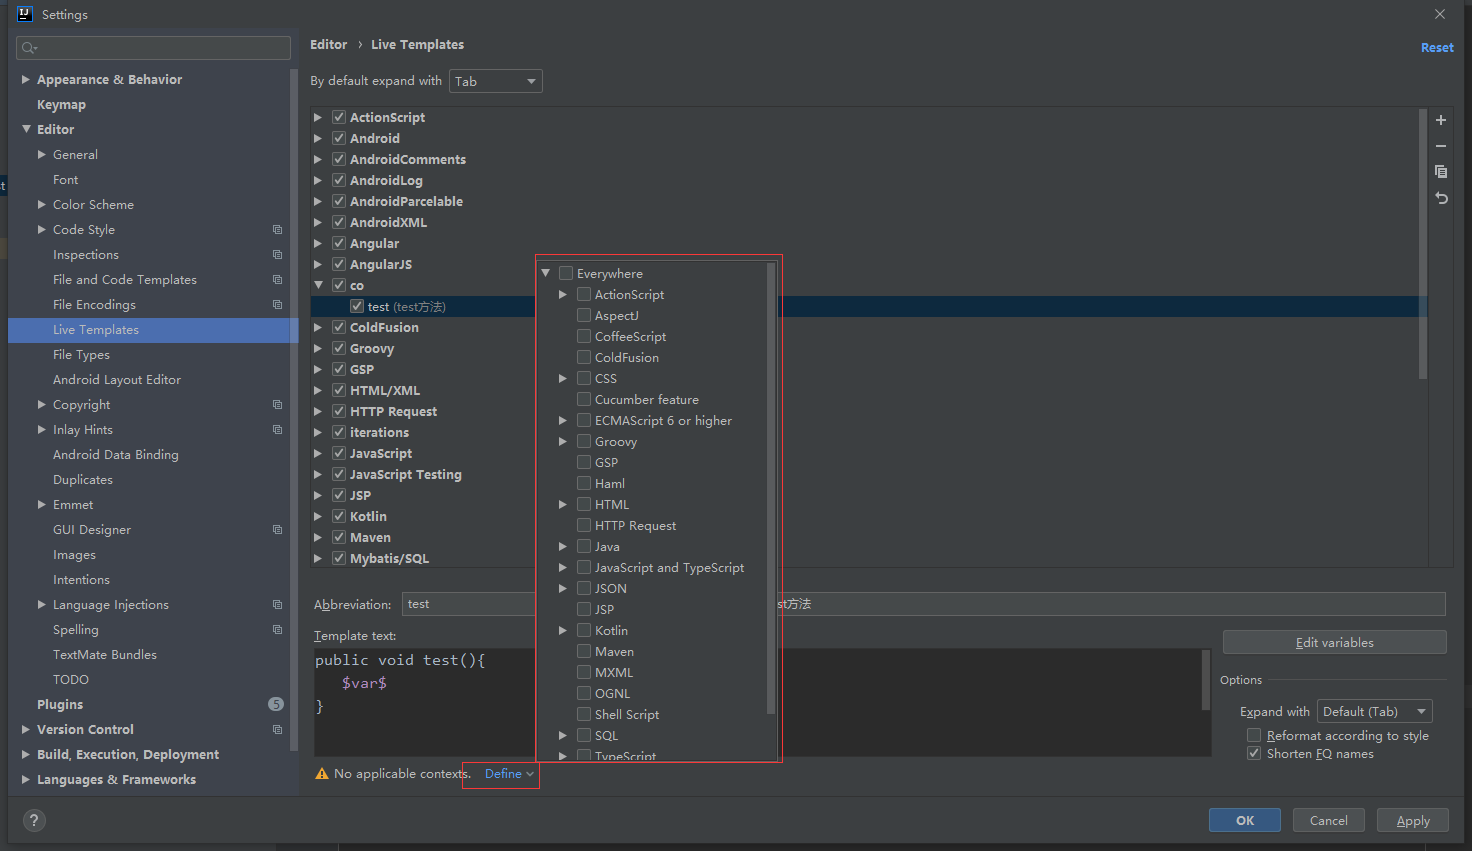Click the Define contexts link

508,774
